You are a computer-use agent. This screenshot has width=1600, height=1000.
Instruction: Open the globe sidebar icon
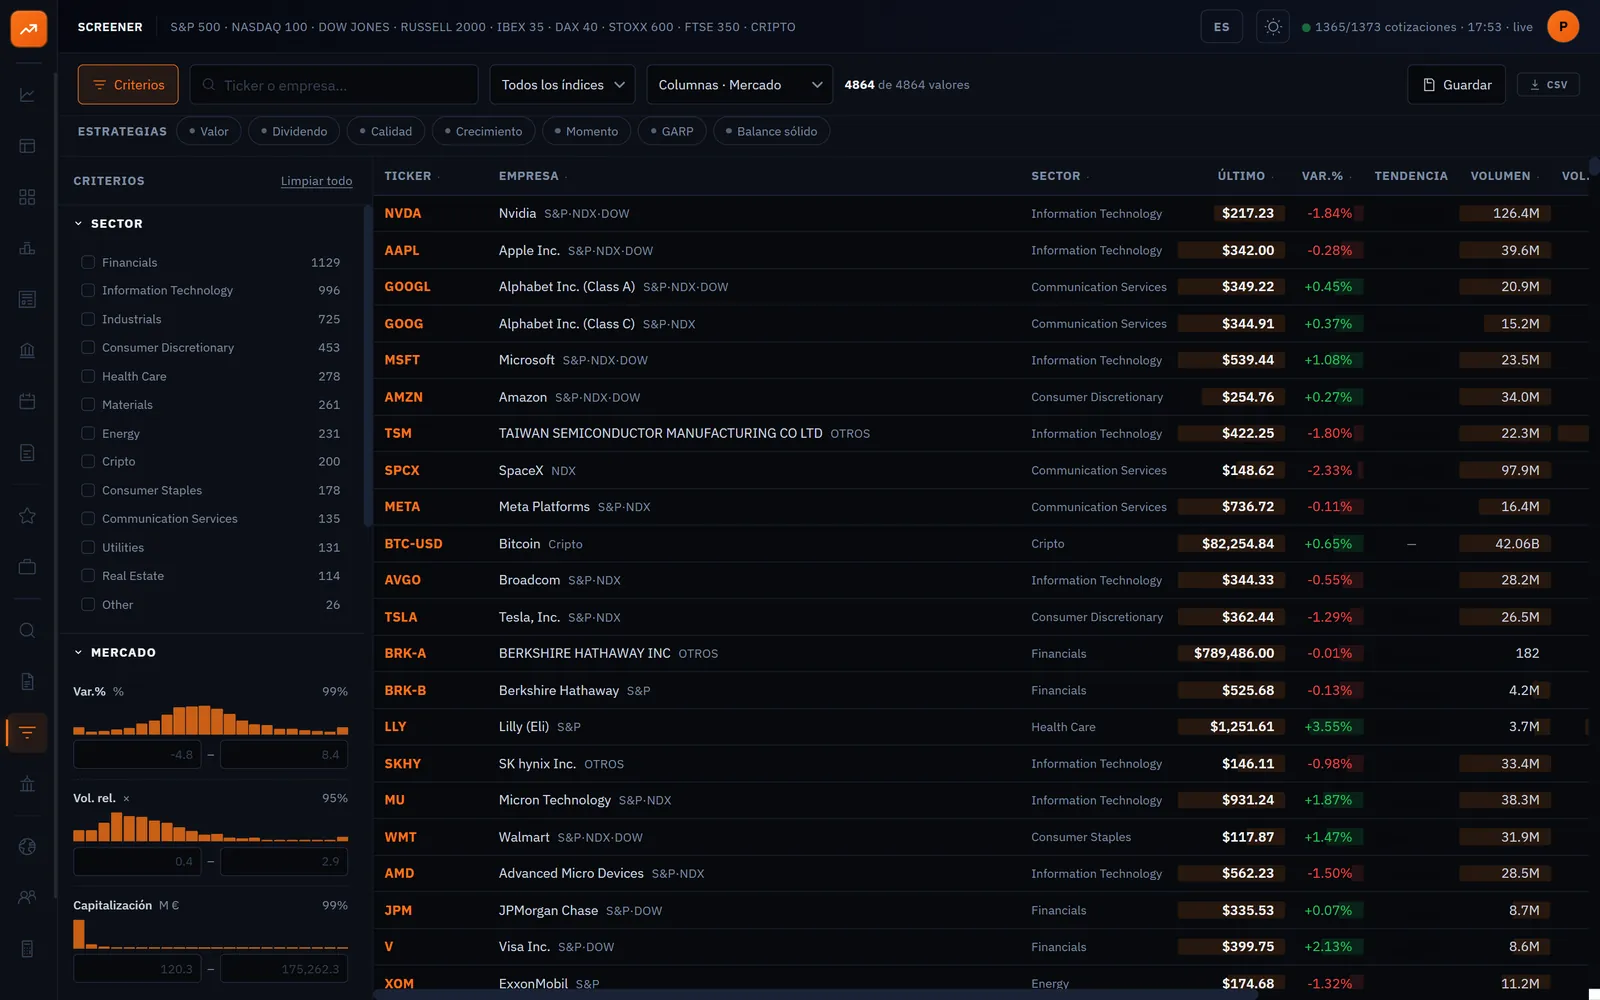[x=27, y=847]
